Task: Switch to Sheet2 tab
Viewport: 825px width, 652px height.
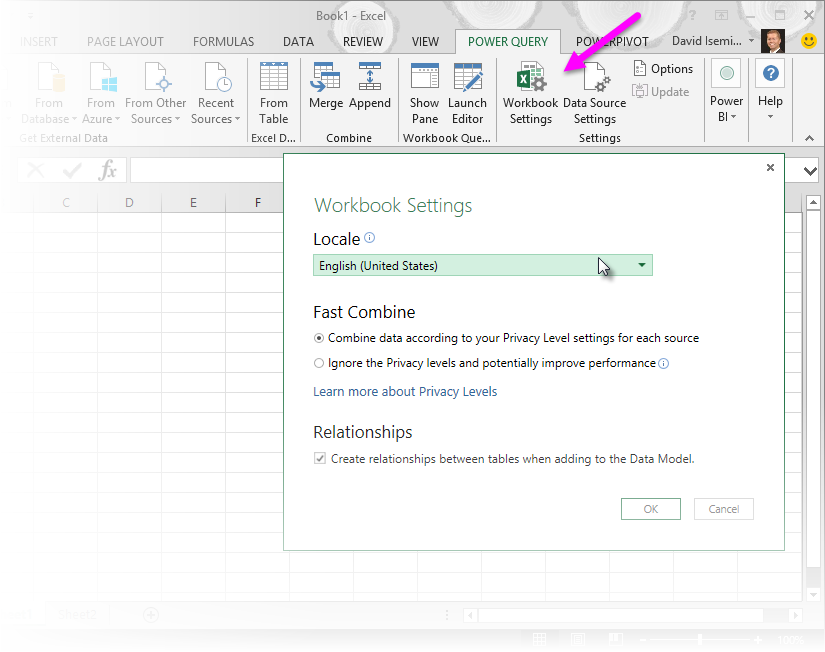Action: pyautogui.click(x=77, y=615)
